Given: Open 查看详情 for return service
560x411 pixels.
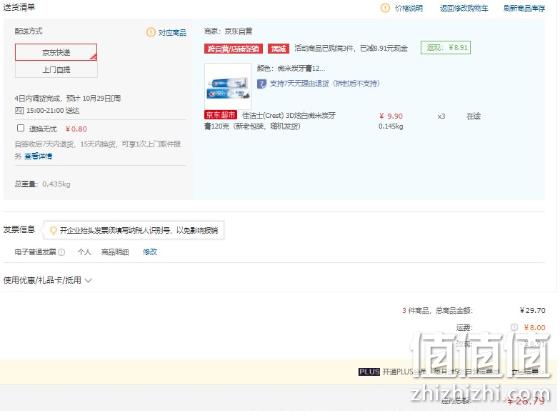Looking at the screenshot, I should click(x=38, y=156).
